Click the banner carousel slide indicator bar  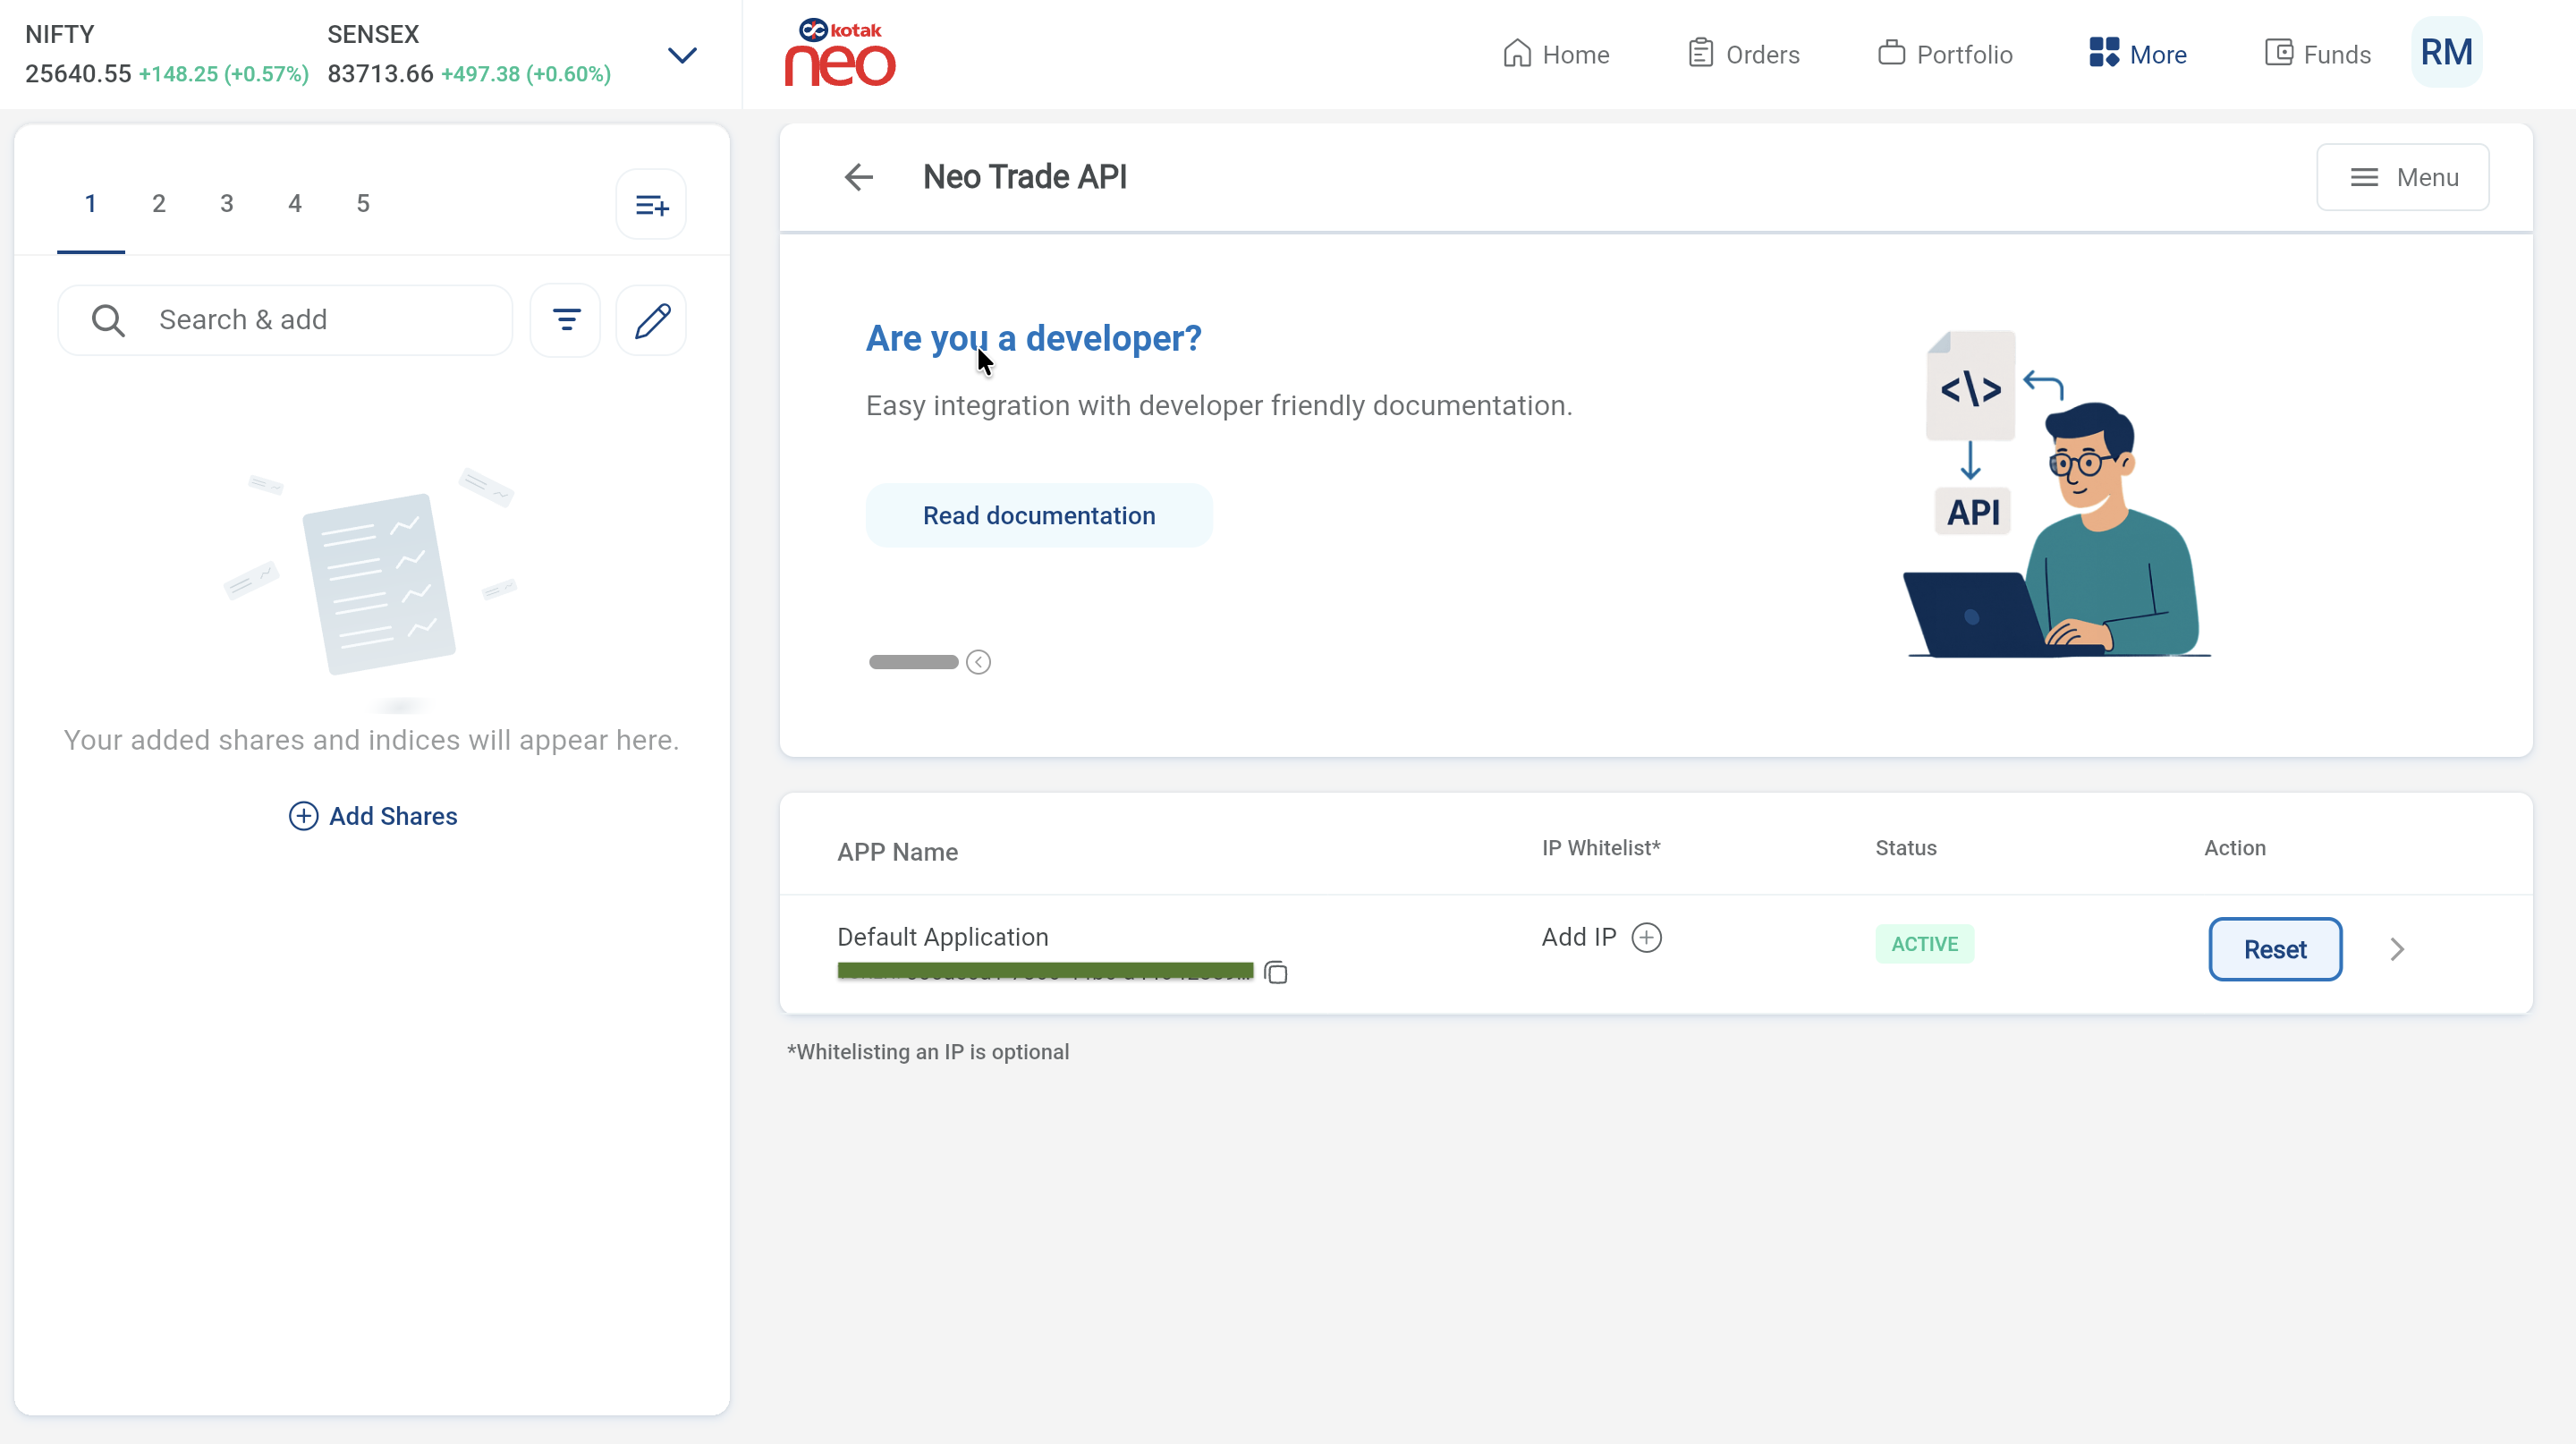(x=913, y=662)
